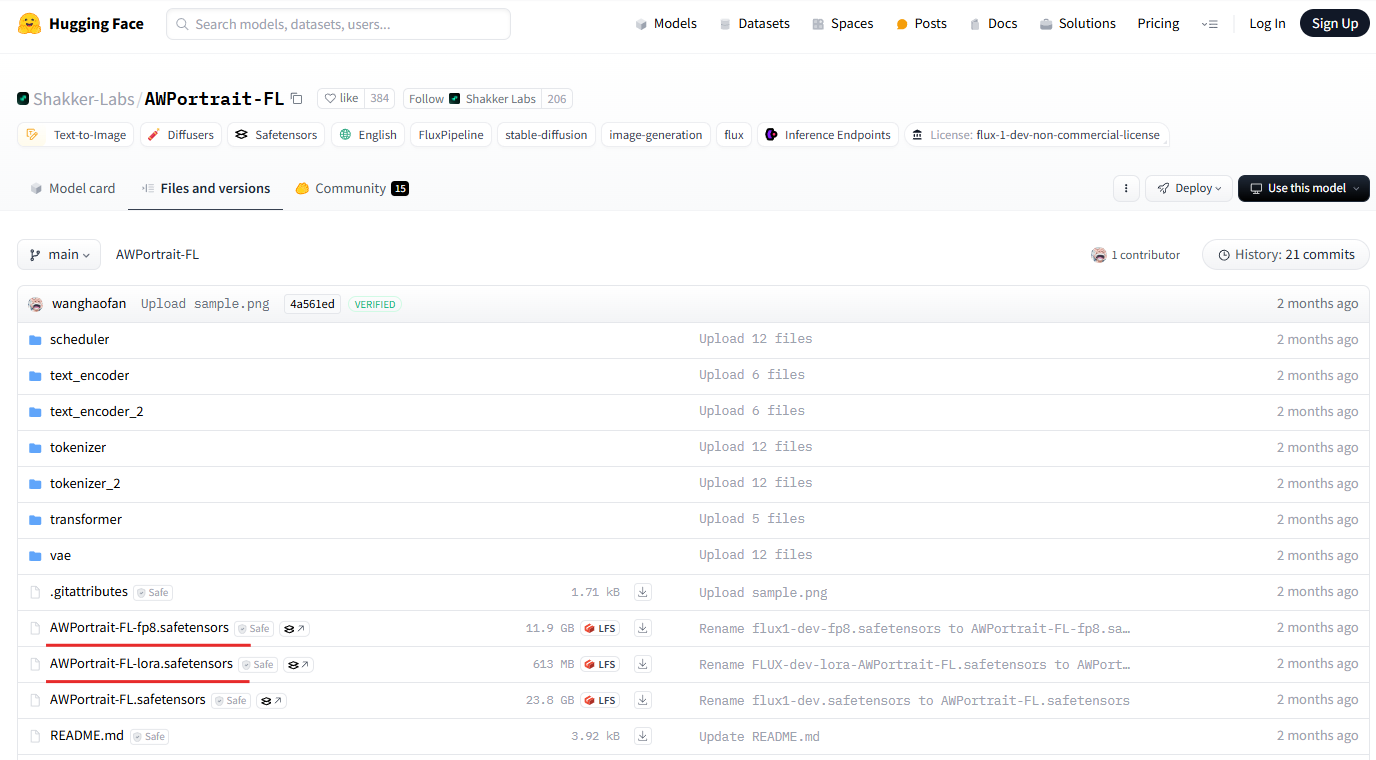Screen dimensions: 1376x760
Task: Focus the search models input field
Action: coord(338,24)
